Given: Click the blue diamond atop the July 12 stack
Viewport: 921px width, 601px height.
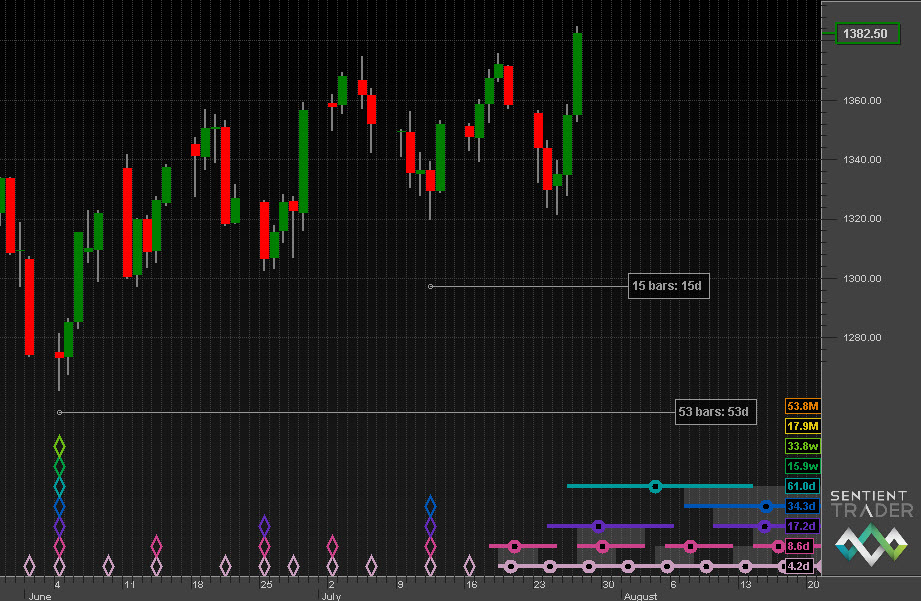Looking at the screenshot, I should 430,505.
